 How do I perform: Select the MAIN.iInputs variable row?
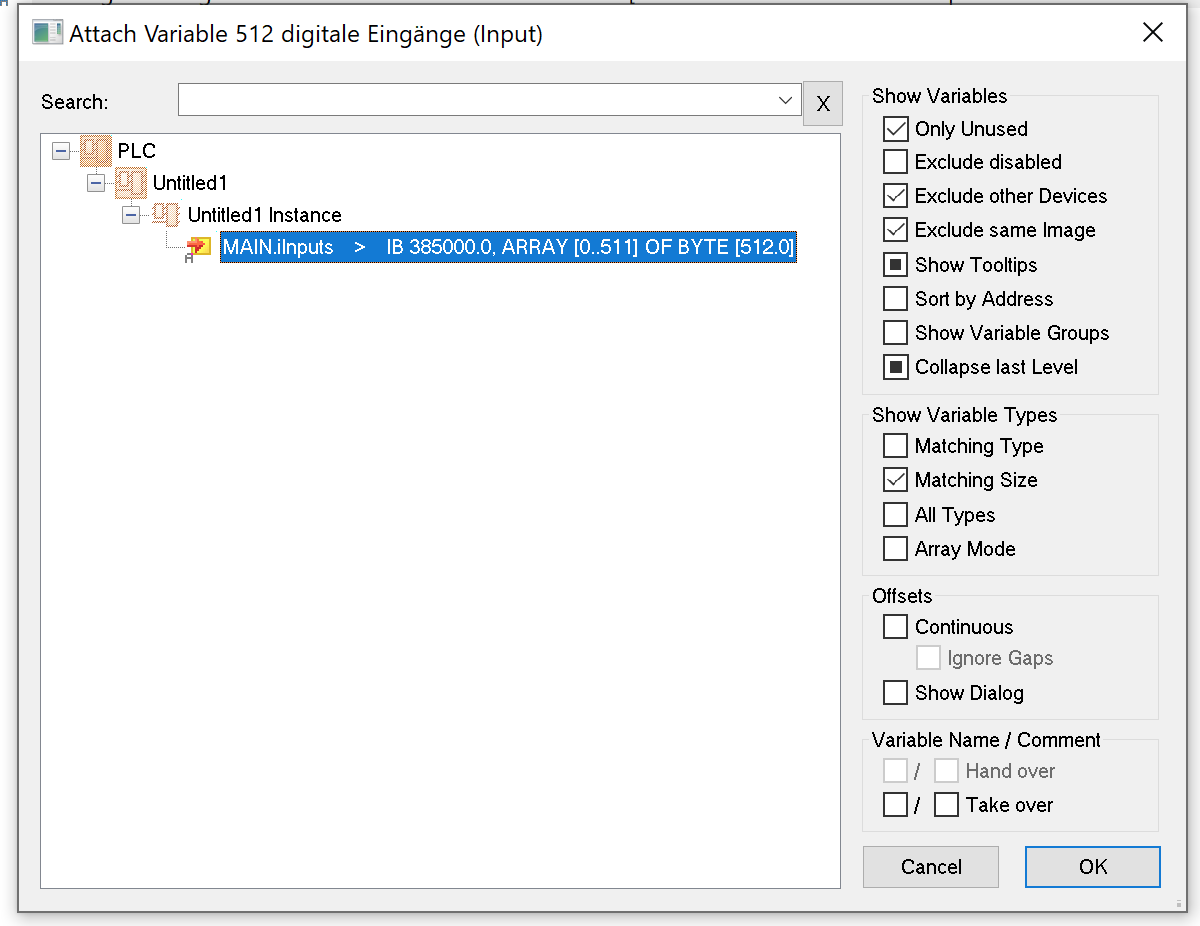point(508,247)
